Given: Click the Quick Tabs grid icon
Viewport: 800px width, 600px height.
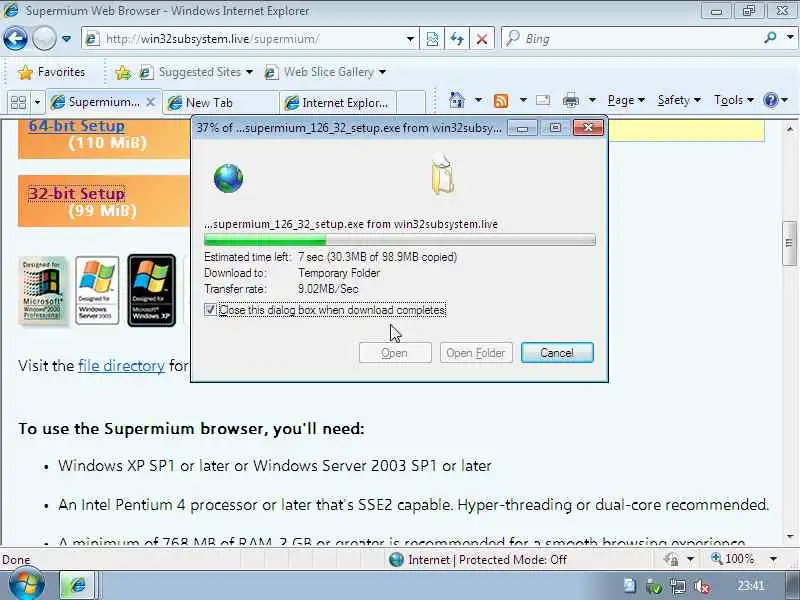Looking at the screenshot, I should pyautogui.click(x=18, y=103).
